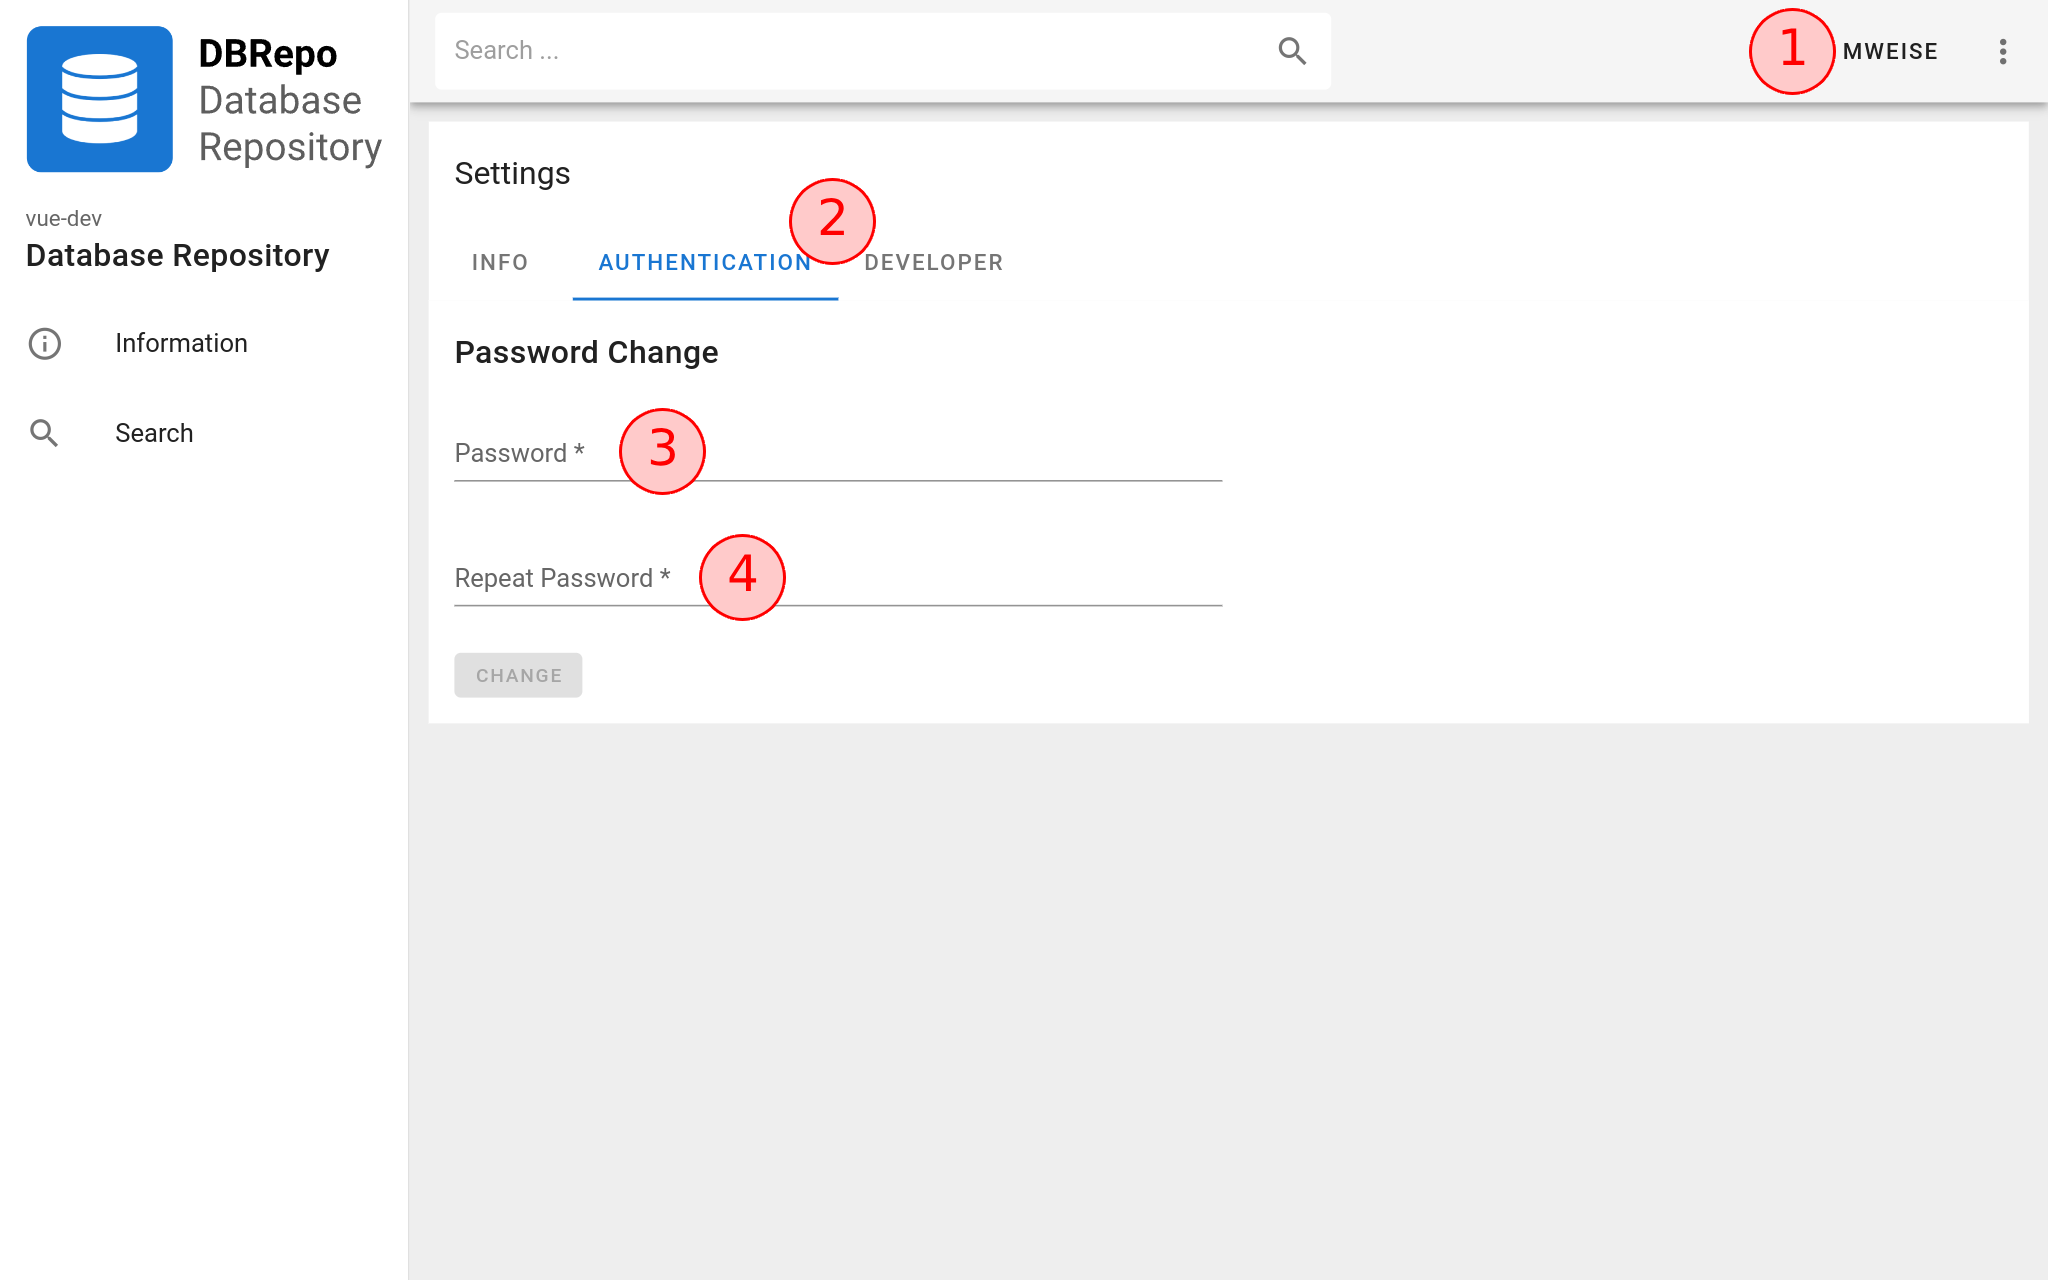Viewport: 2048px width, 1280px height.
Task: Click the Password Change heading
Action: point(586,352)
